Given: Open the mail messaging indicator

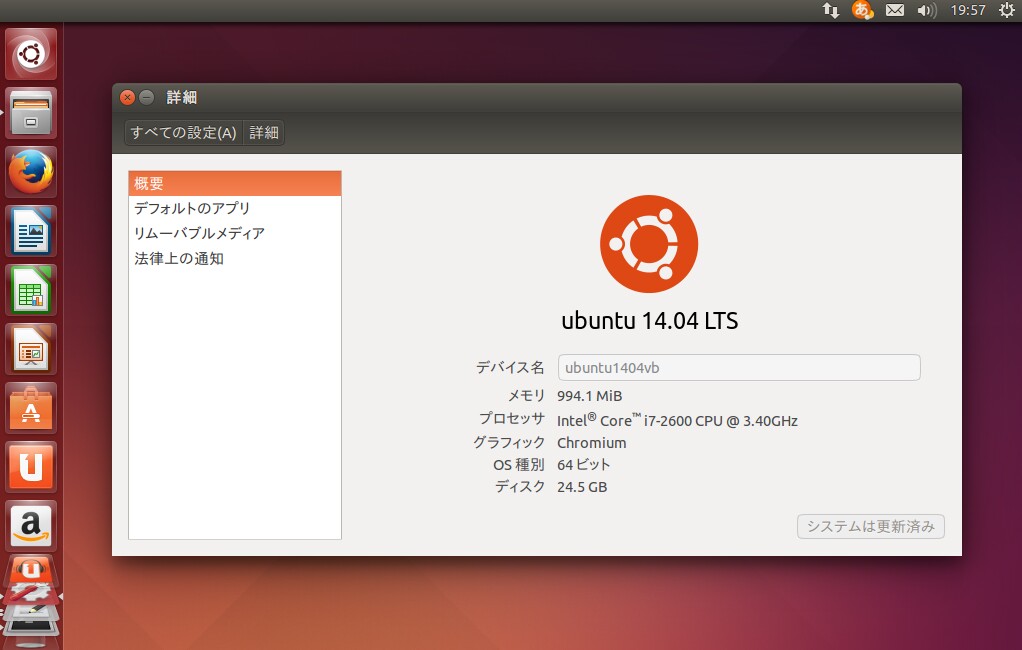Looking at the screenshot, I should pos(894,10).
